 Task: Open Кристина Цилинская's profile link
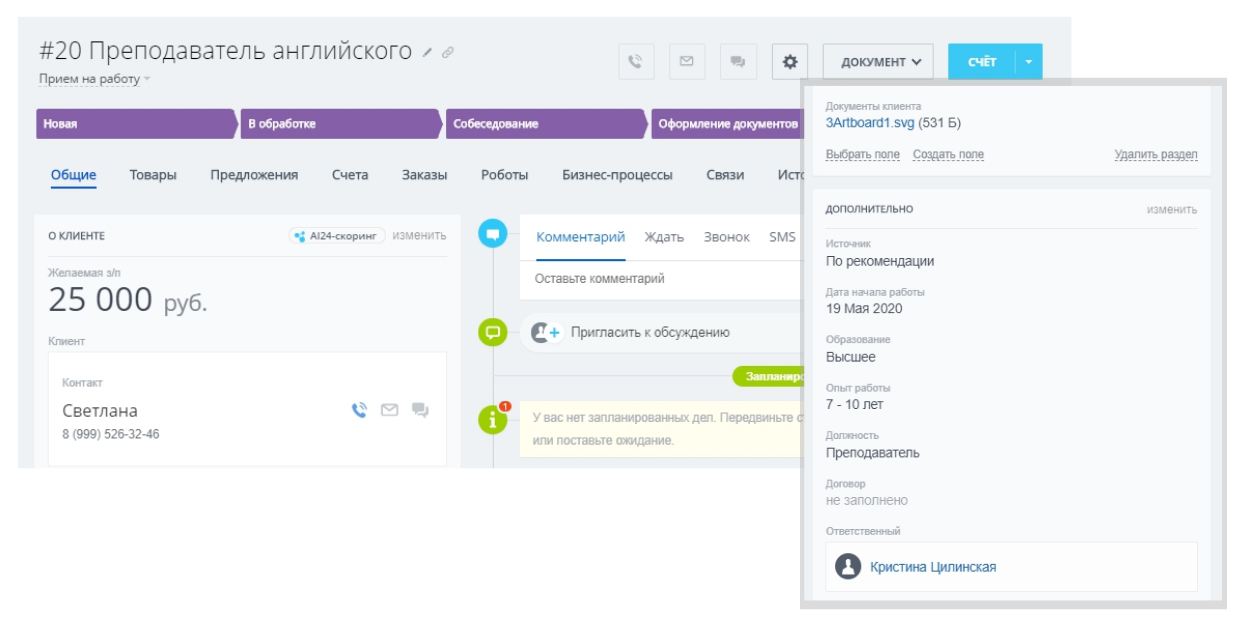tap(933, 567)
